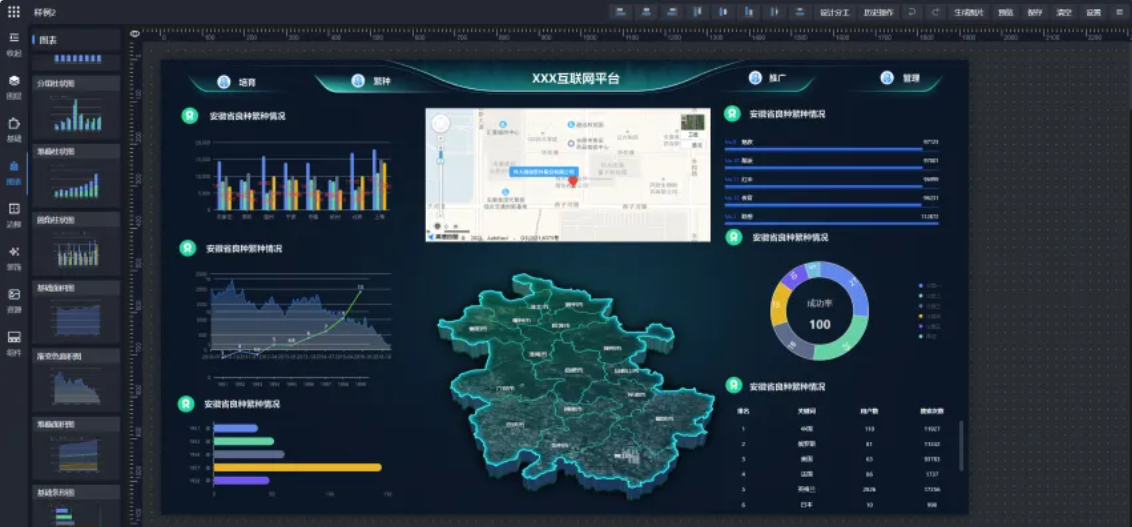Click the fourth toolbar icon, vertical align
The height and width of the screenshot is (527, 1132).
click(x=698, y=12)
